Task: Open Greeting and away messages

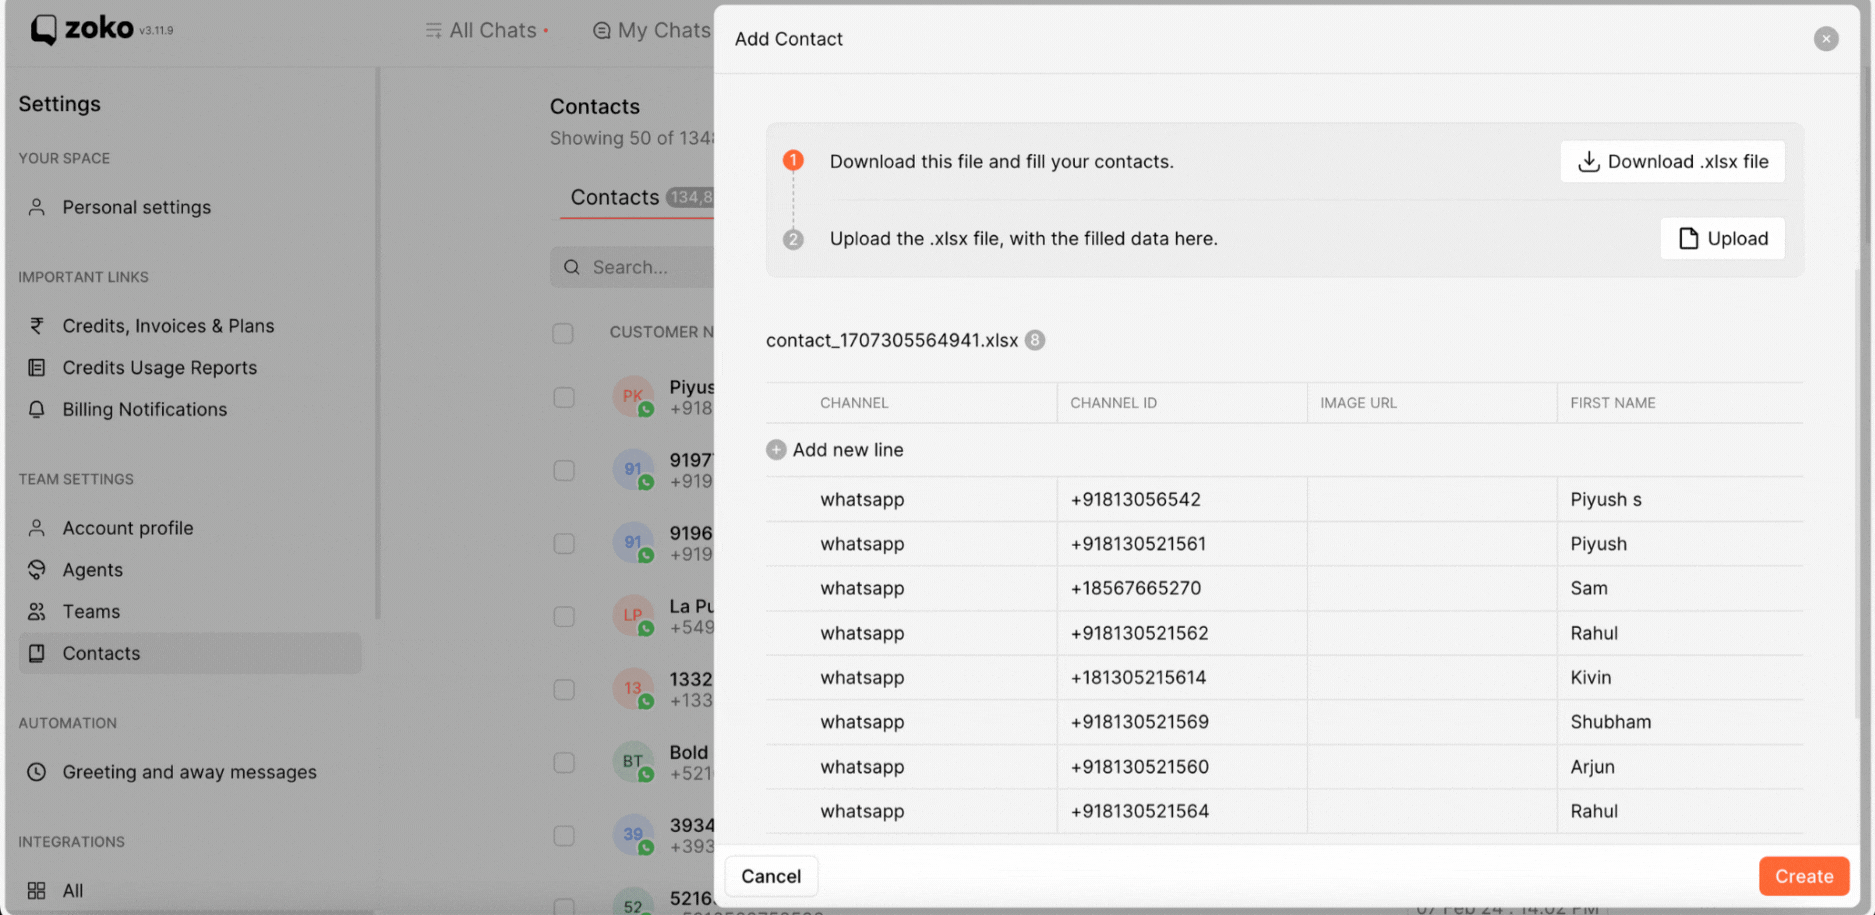Action: click(x=190, y=772)
